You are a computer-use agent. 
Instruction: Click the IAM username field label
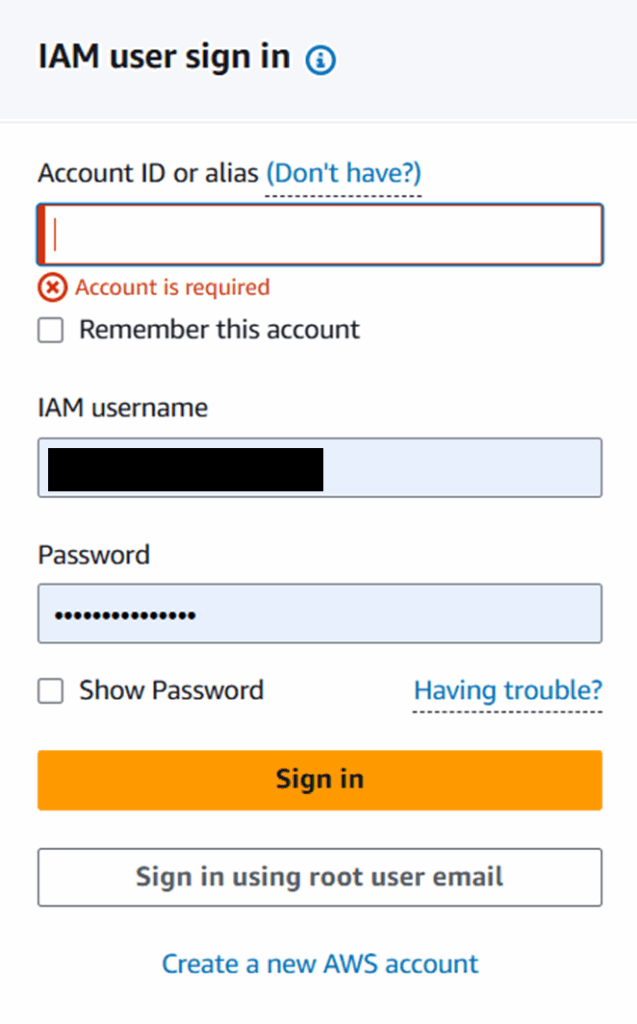[x=123, y=408]
